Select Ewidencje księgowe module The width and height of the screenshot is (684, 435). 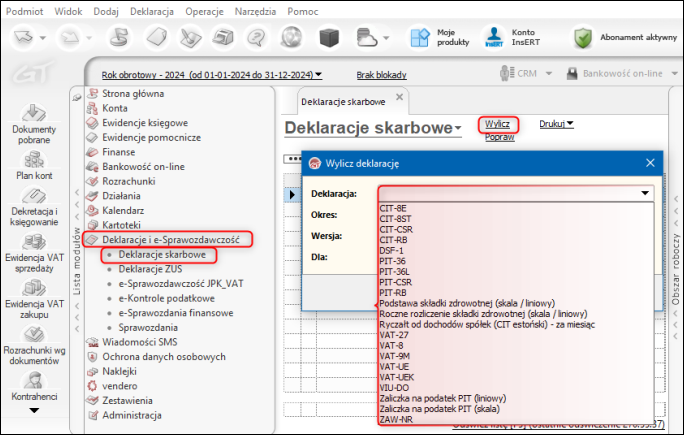144,123
